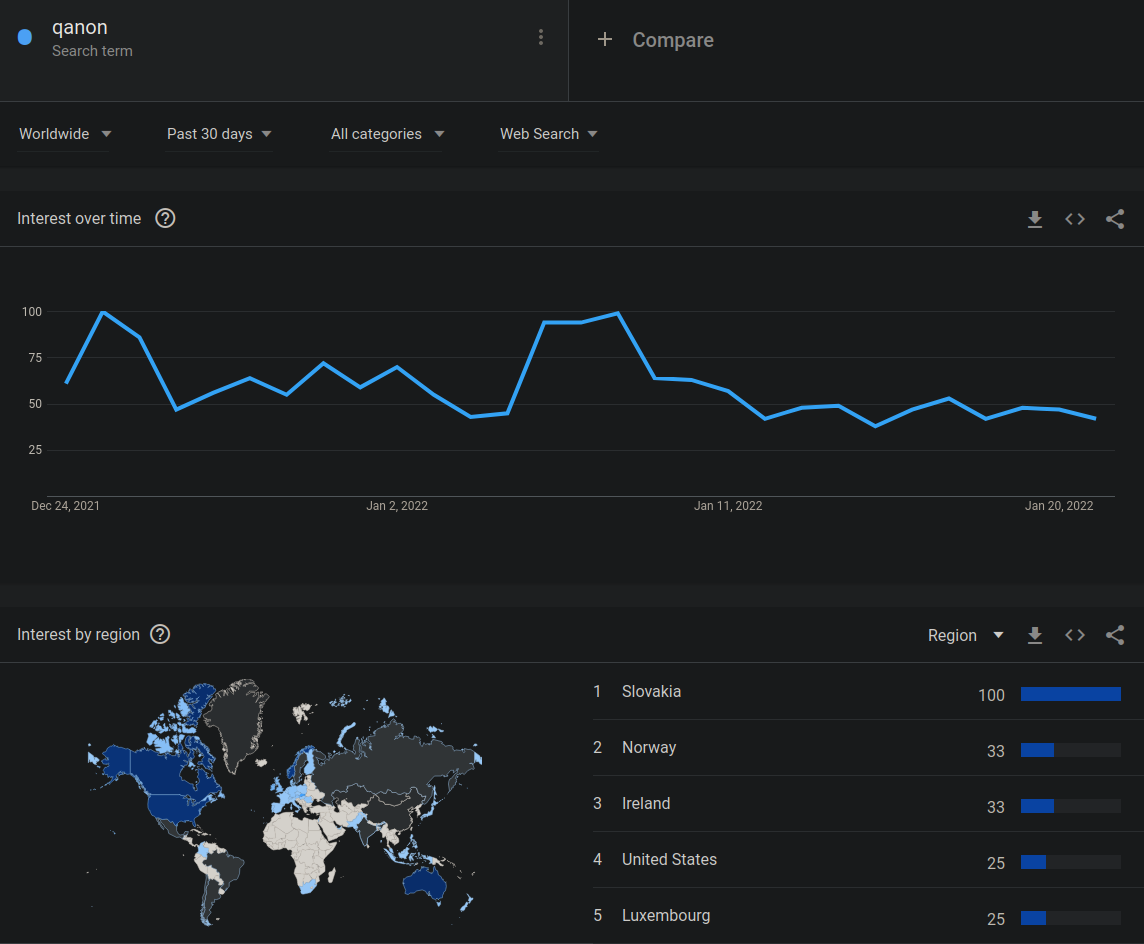This screenshot has width=1144, height=944.
Task: Click the 75 value on chart y-axis
Action: pyautogui.click(x=35, y=357)
